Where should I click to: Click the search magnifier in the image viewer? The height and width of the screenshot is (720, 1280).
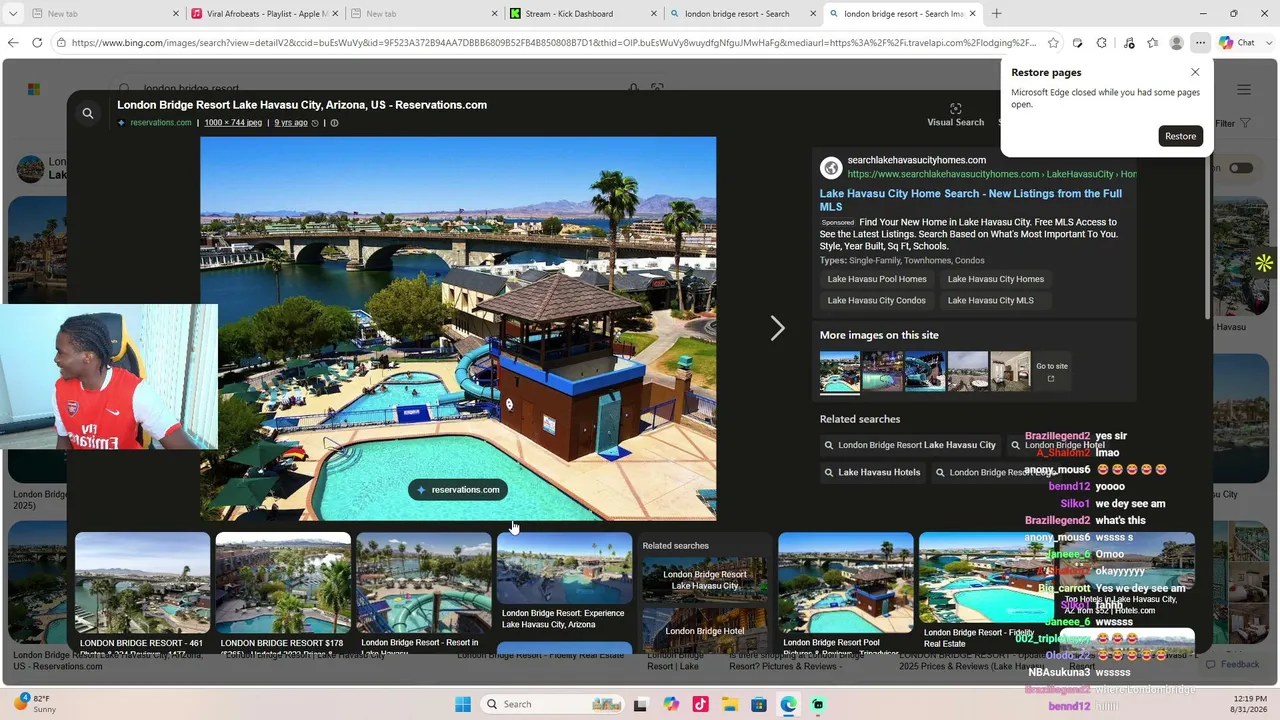click(88, 114)
